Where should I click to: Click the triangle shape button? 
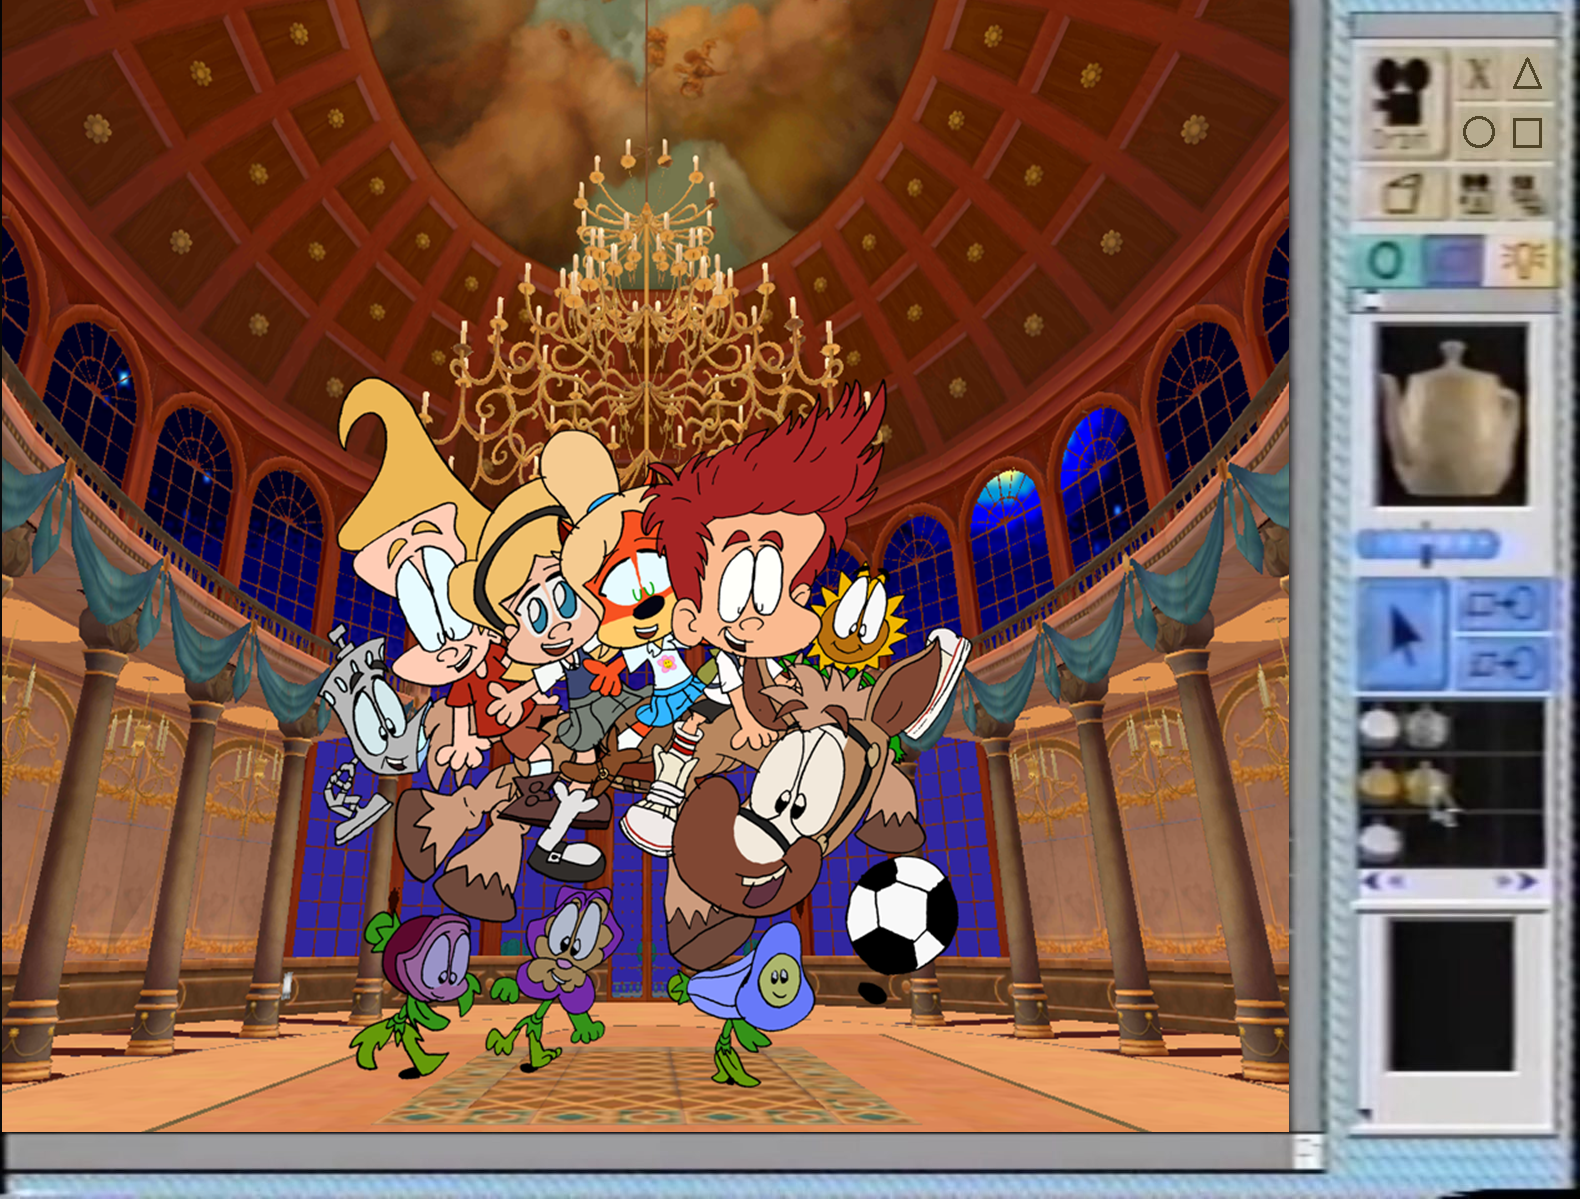click(x=1526, y=74)
